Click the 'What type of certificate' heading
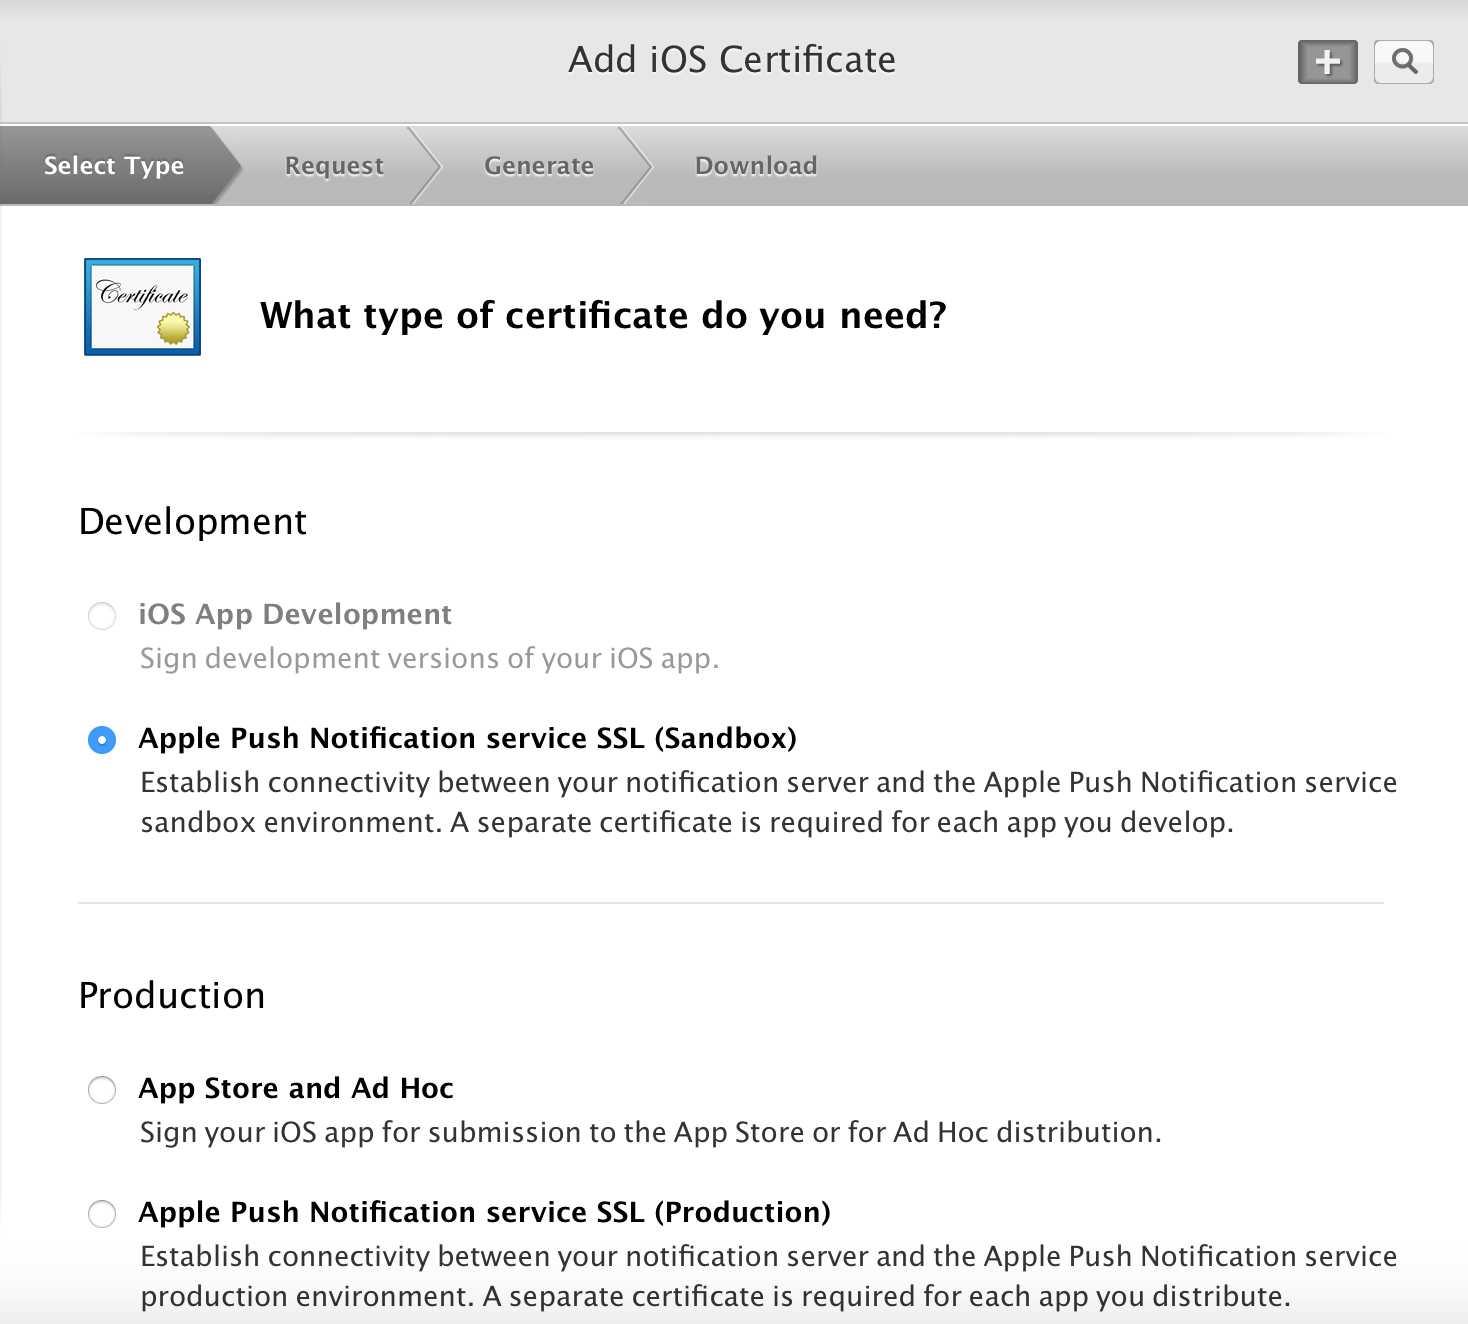Viewport: 1468px width, 1324px height. (603, 316)
